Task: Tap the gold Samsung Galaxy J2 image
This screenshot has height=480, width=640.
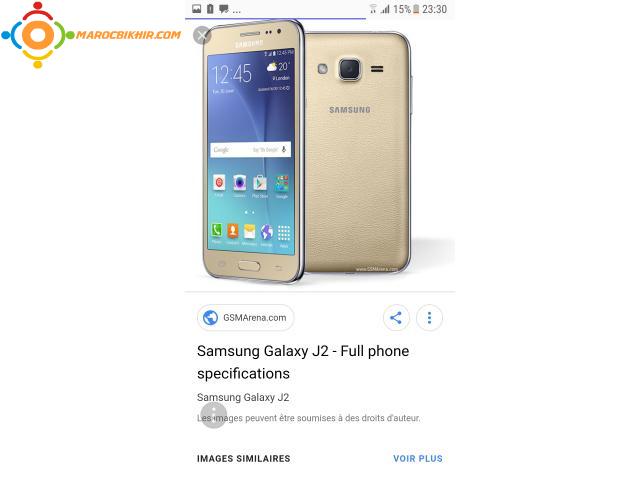Action: (307, 151)
